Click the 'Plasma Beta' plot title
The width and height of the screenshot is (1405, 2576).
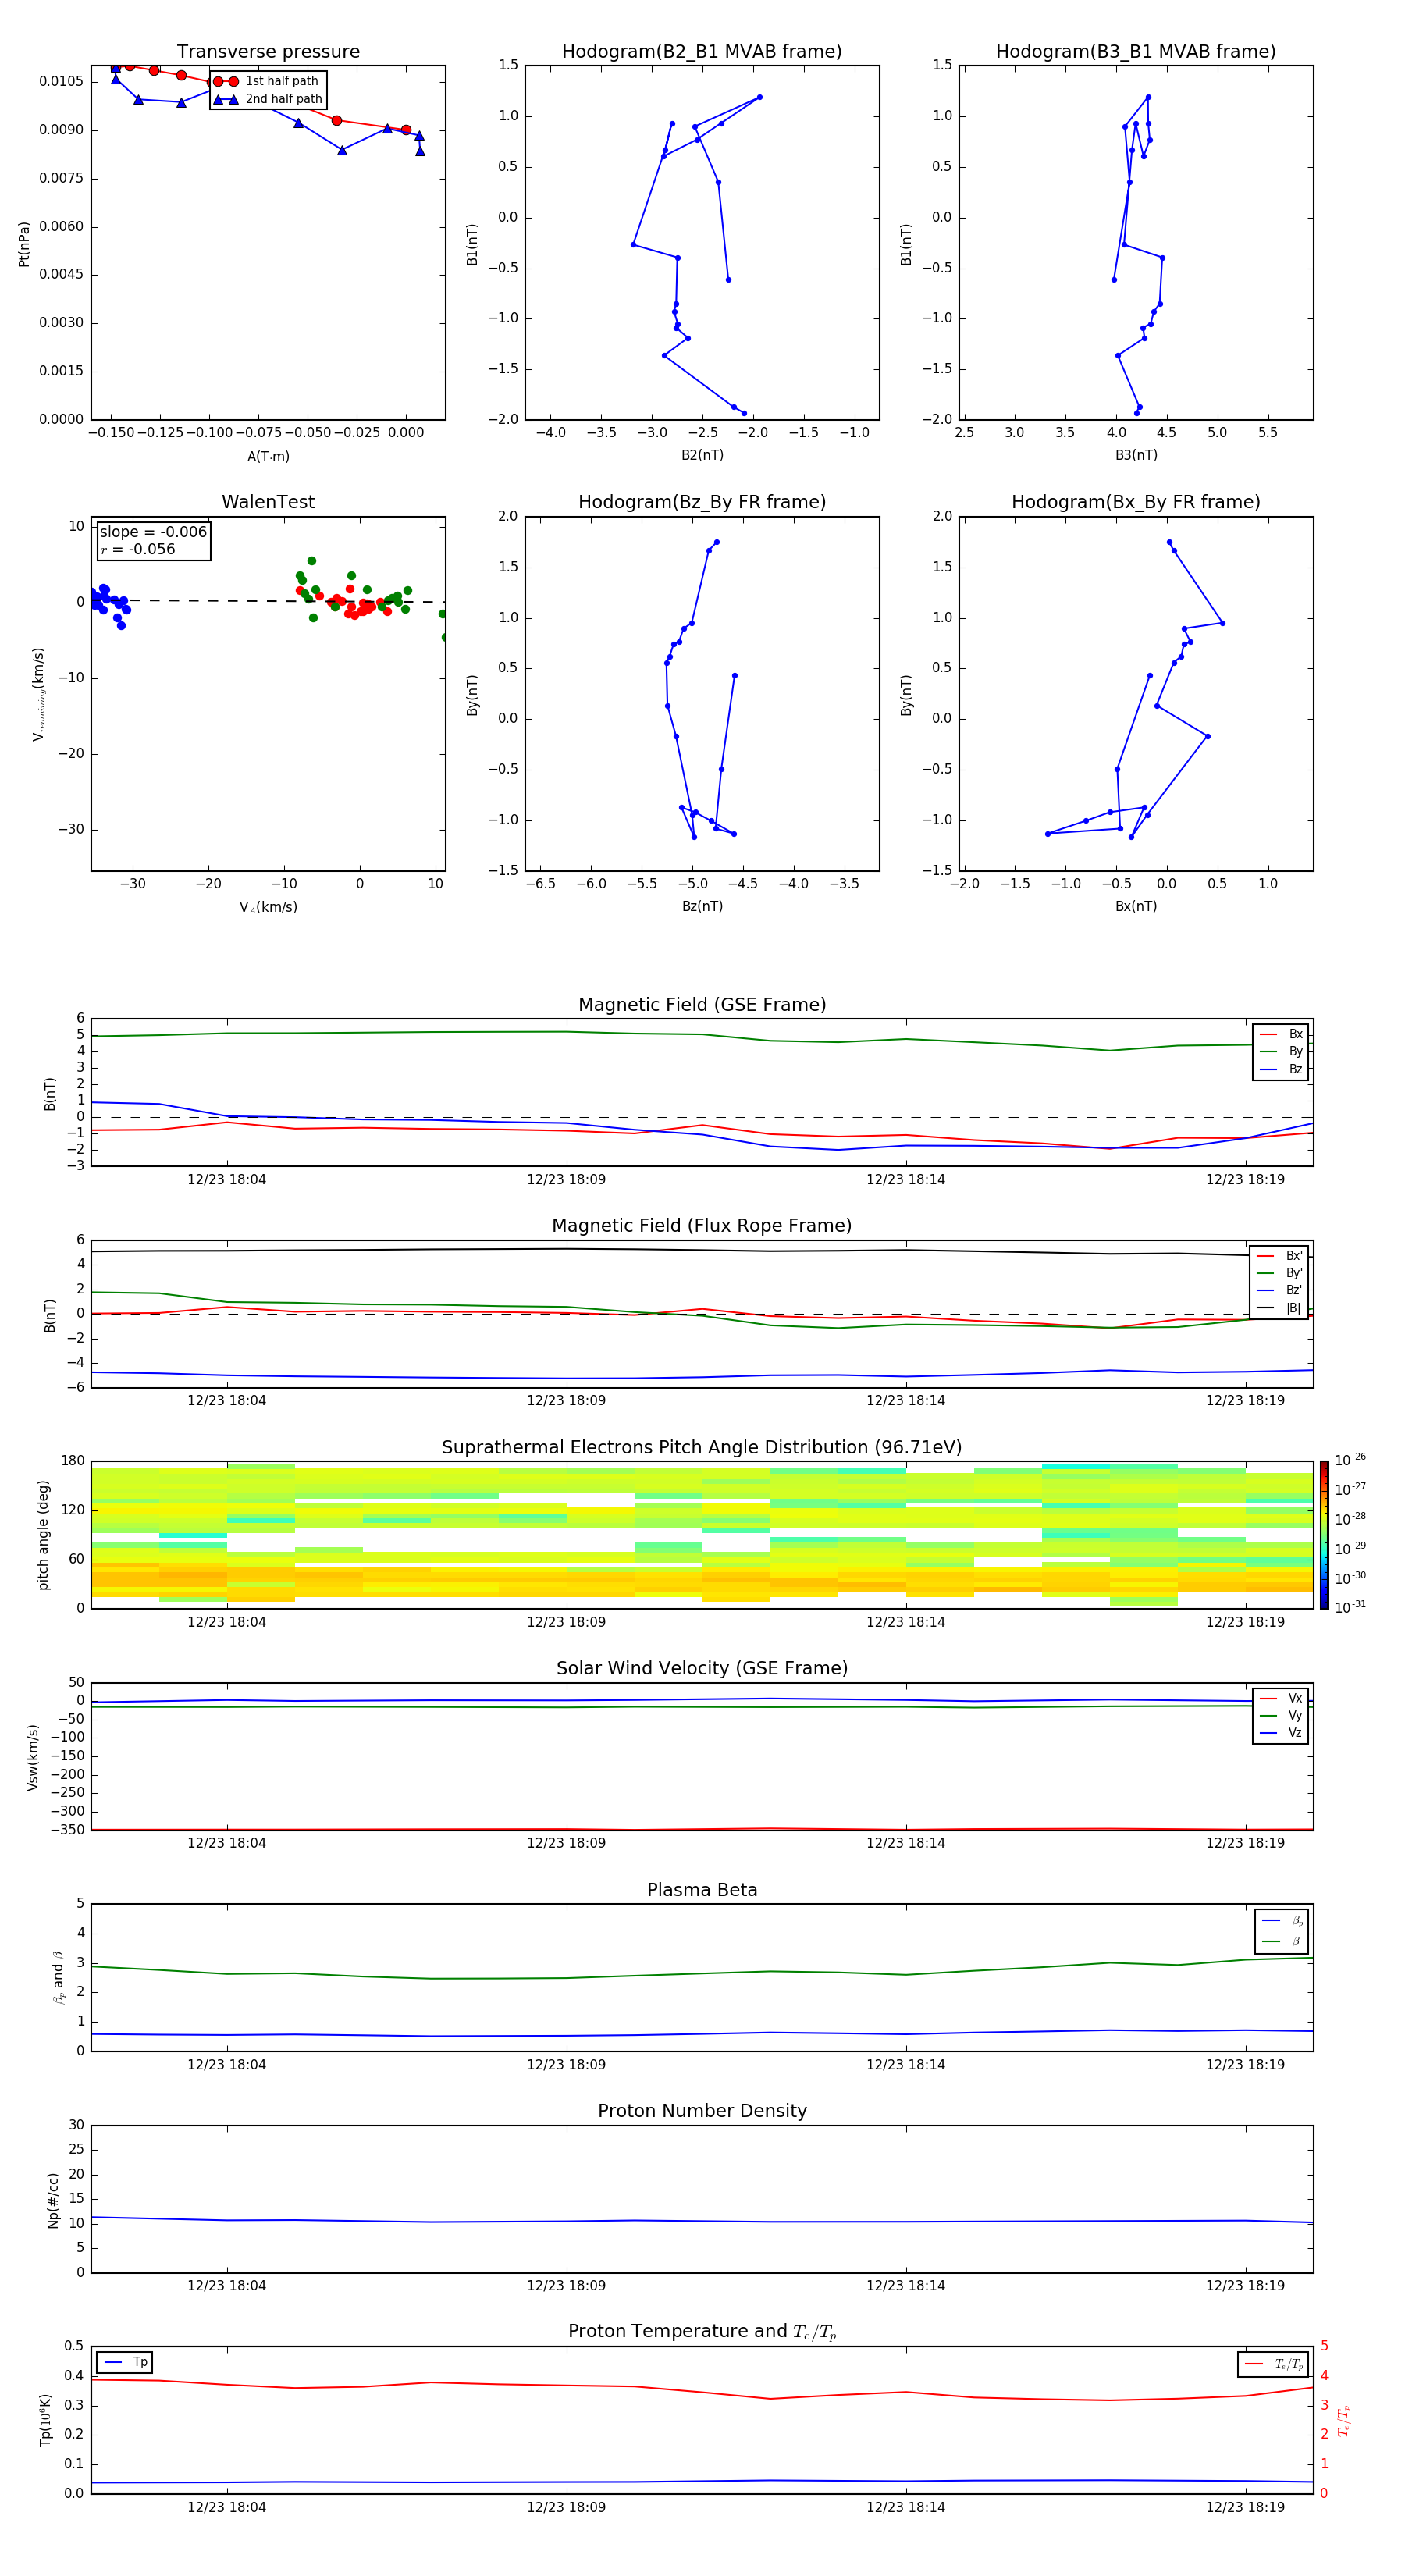coord(702,1890)
